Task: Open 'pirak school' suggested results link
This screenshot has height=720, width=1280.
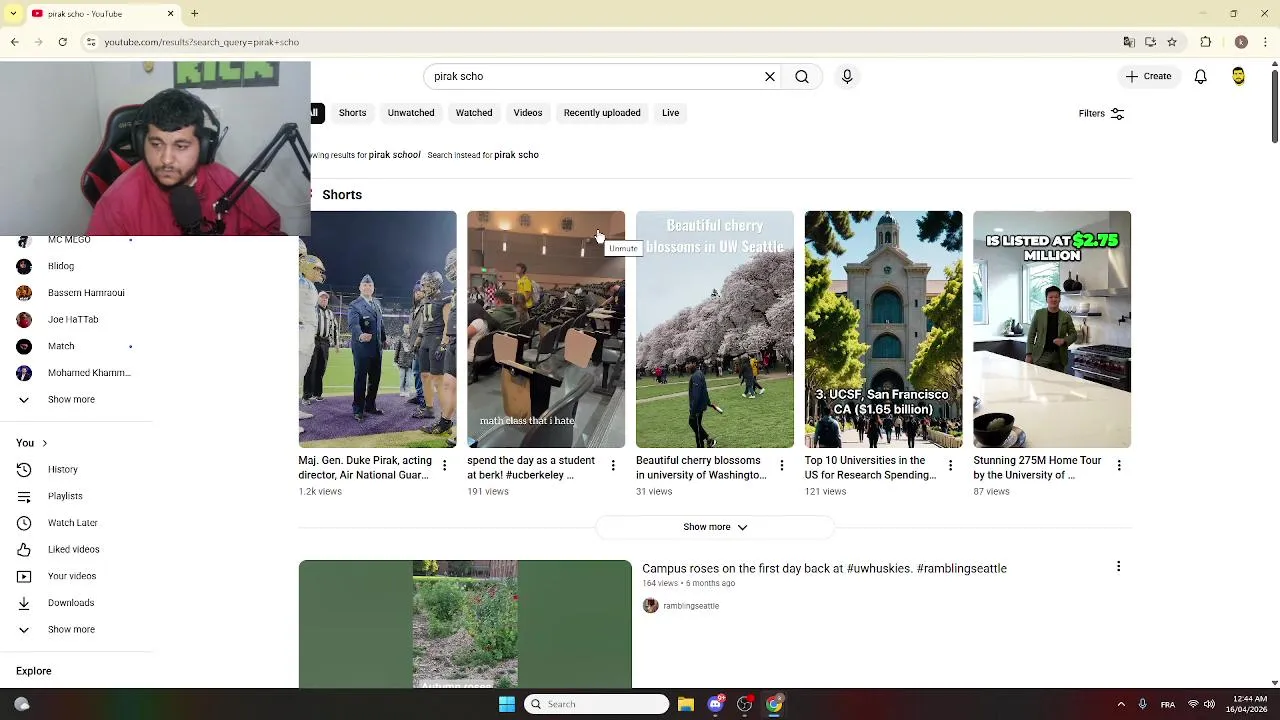Action: [394, 155]
